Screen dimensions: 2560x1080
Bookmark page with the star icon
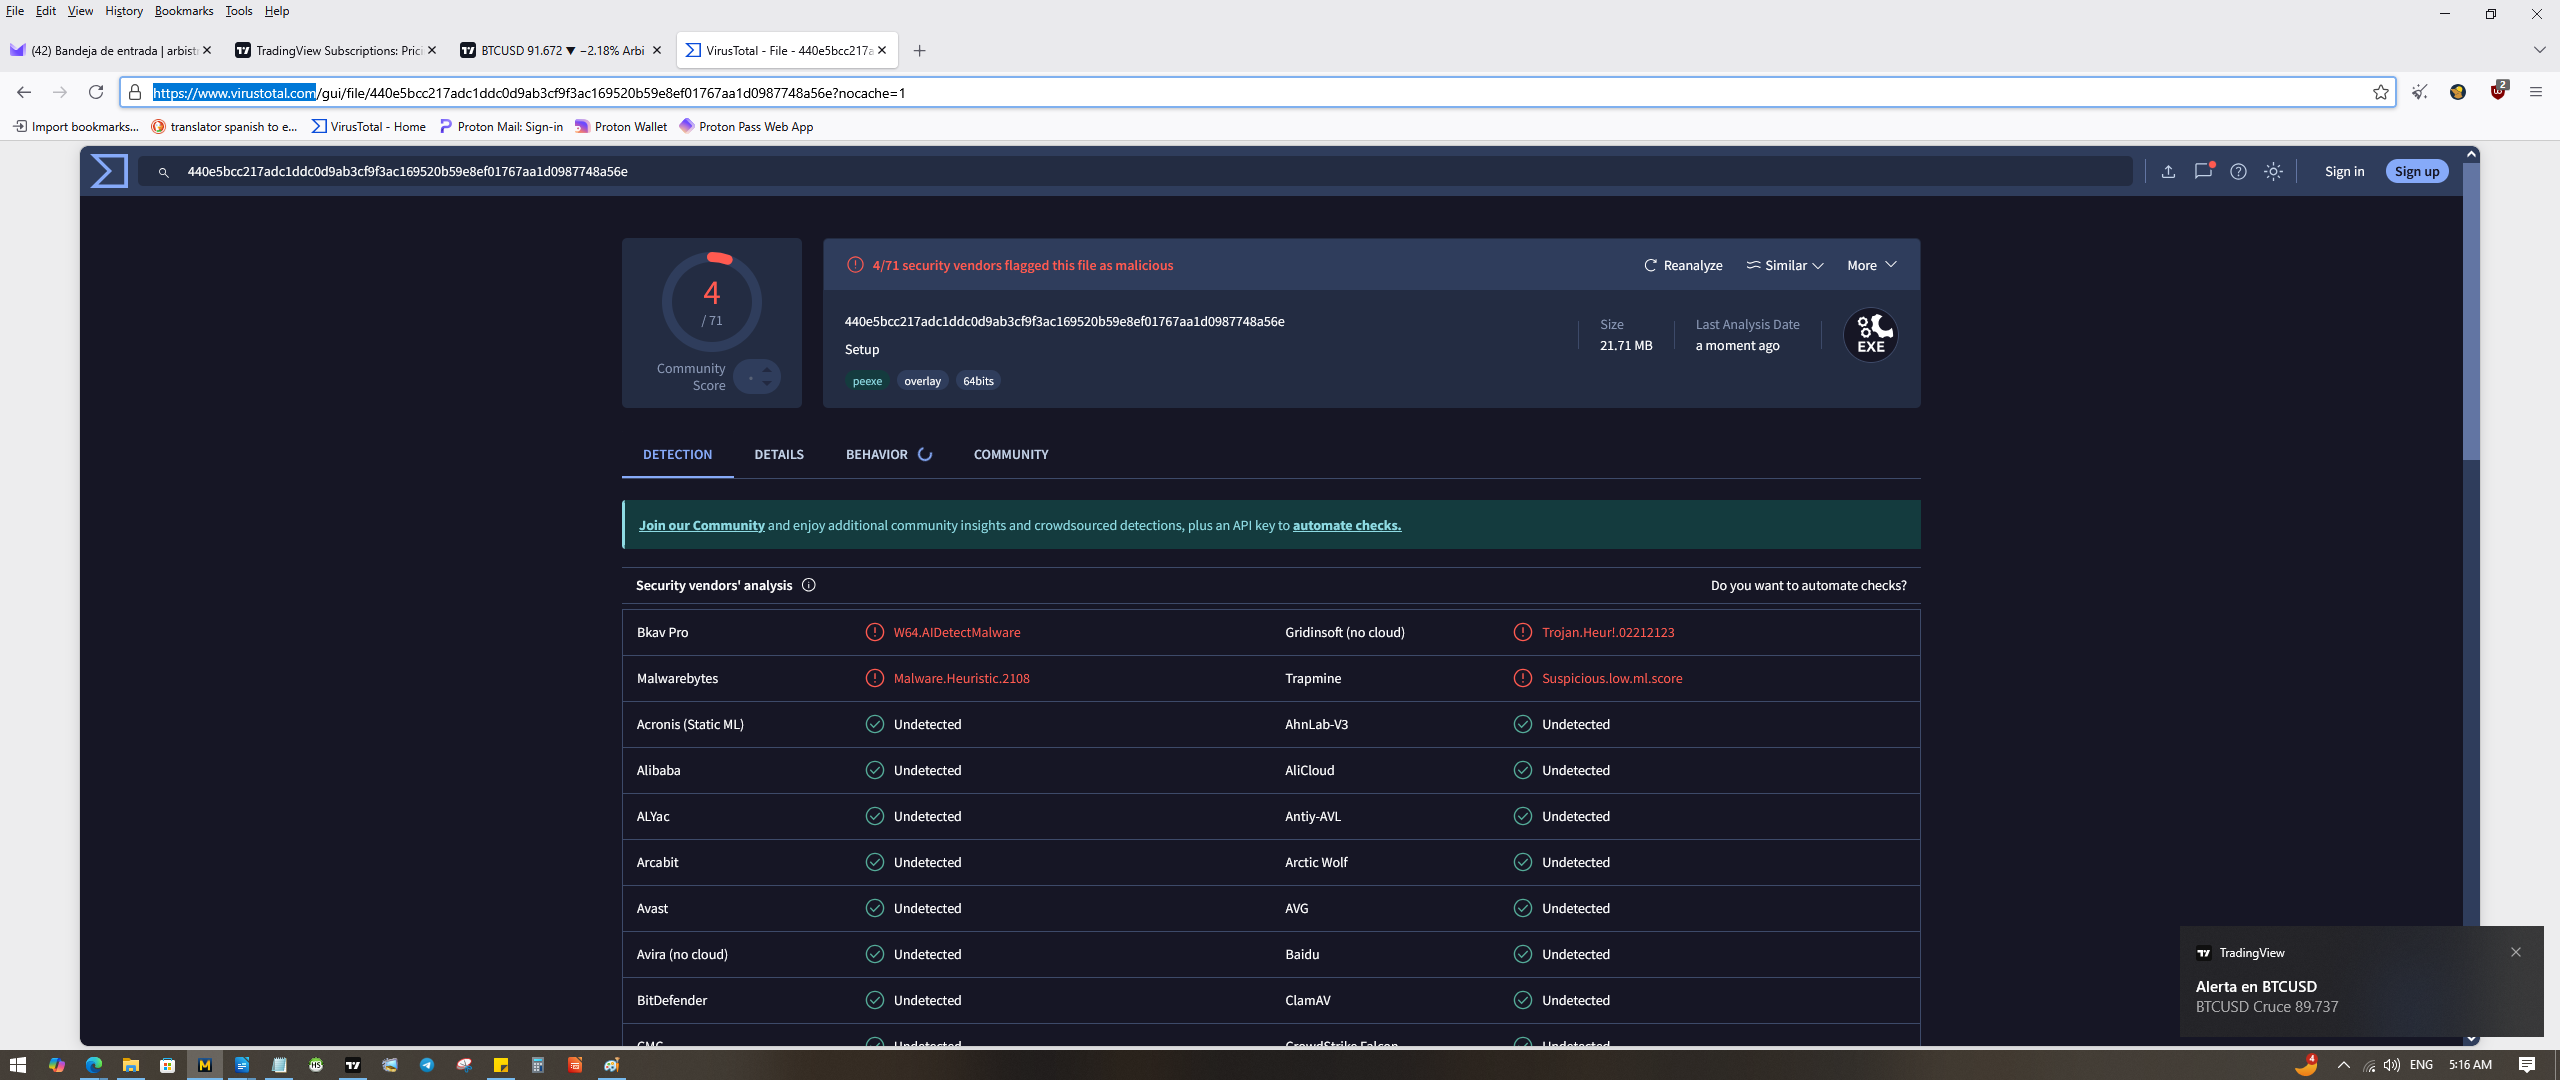click(2380, 92)
